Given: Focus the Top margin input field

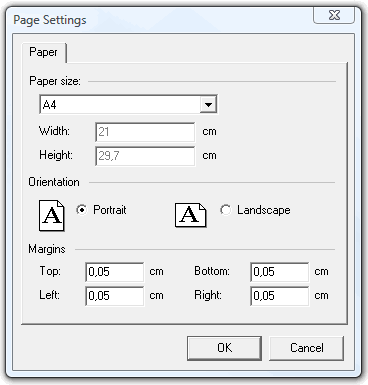Looking at the screenshot, I should (x=115, y=272).
